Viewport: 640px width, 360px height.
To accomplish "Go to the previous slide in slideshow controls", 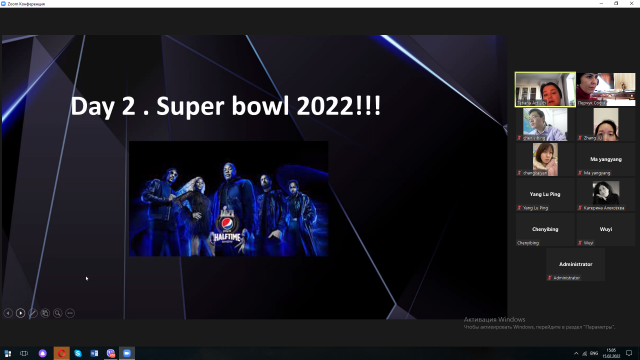I will click(x=8, y=313).
